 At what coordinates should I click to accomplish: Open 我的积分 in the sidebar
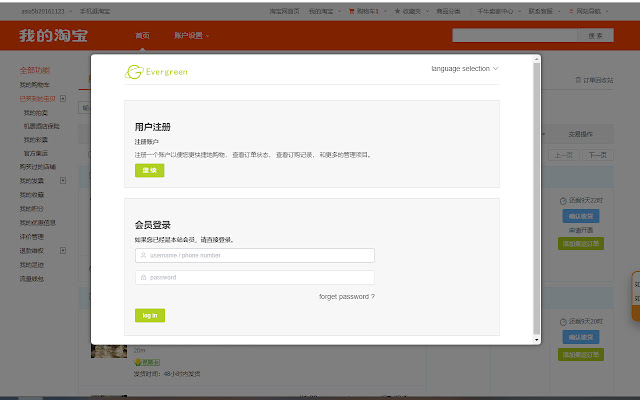[x=32, y=209]
